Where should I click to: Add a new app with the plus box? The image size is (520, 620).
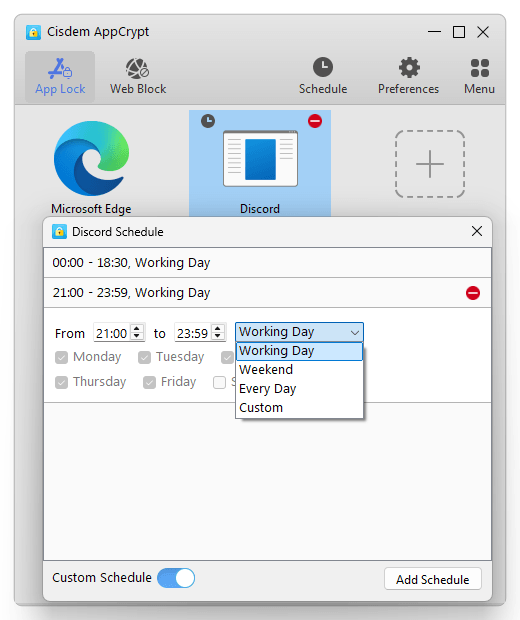(430, 164)
